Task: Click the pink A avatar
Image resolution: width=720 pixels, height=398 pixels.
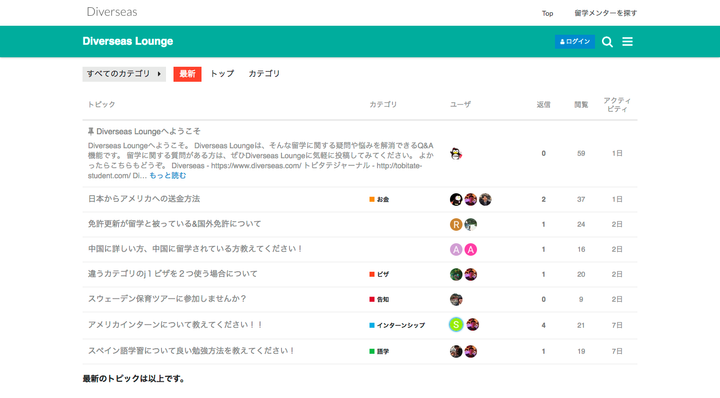Action: click(471, 249)
